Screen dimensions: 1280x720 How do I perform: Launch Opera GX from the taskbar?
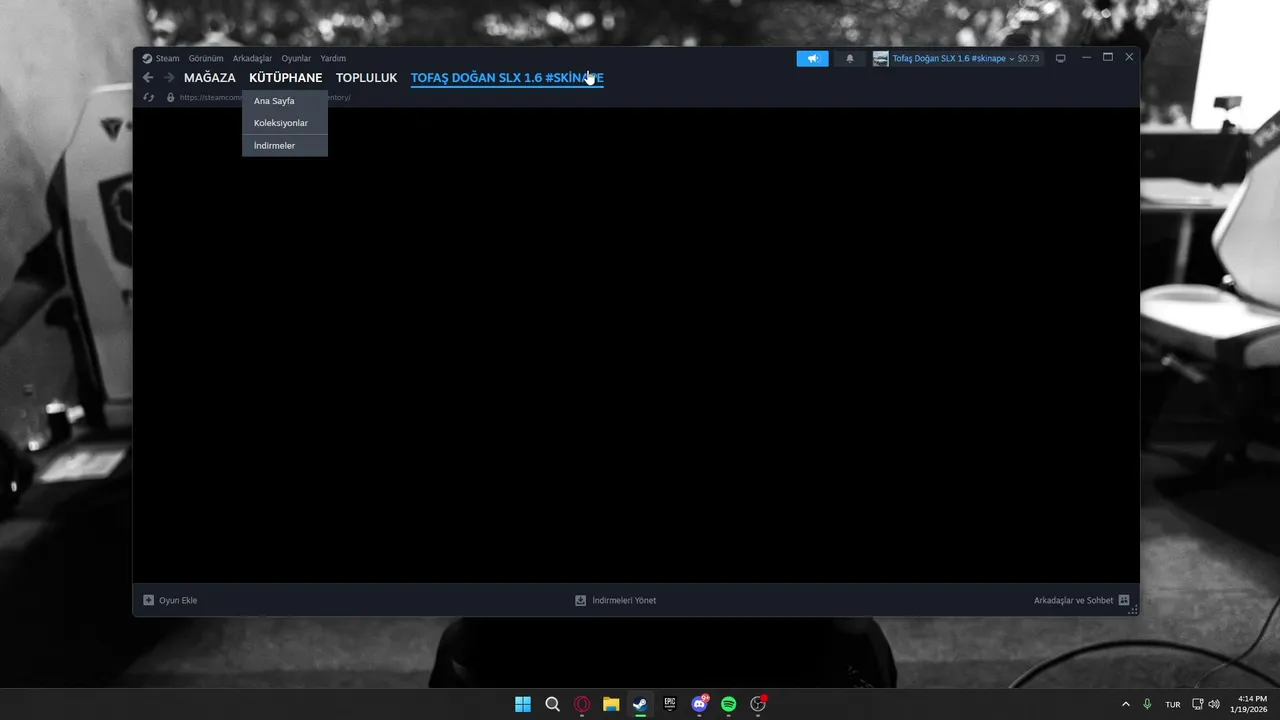[x=582, y=704]
